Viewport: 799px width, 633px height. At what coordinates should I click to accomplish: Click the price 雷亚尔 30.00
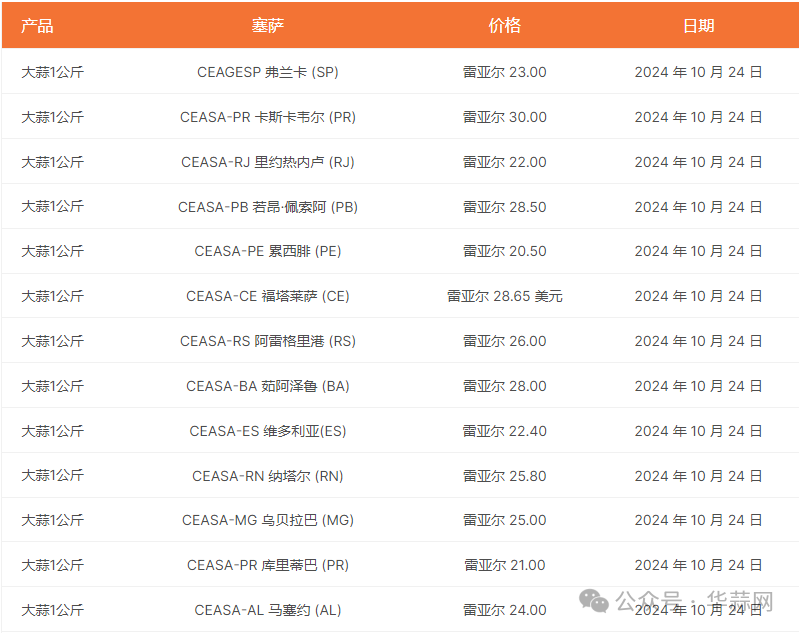[504, 117]
